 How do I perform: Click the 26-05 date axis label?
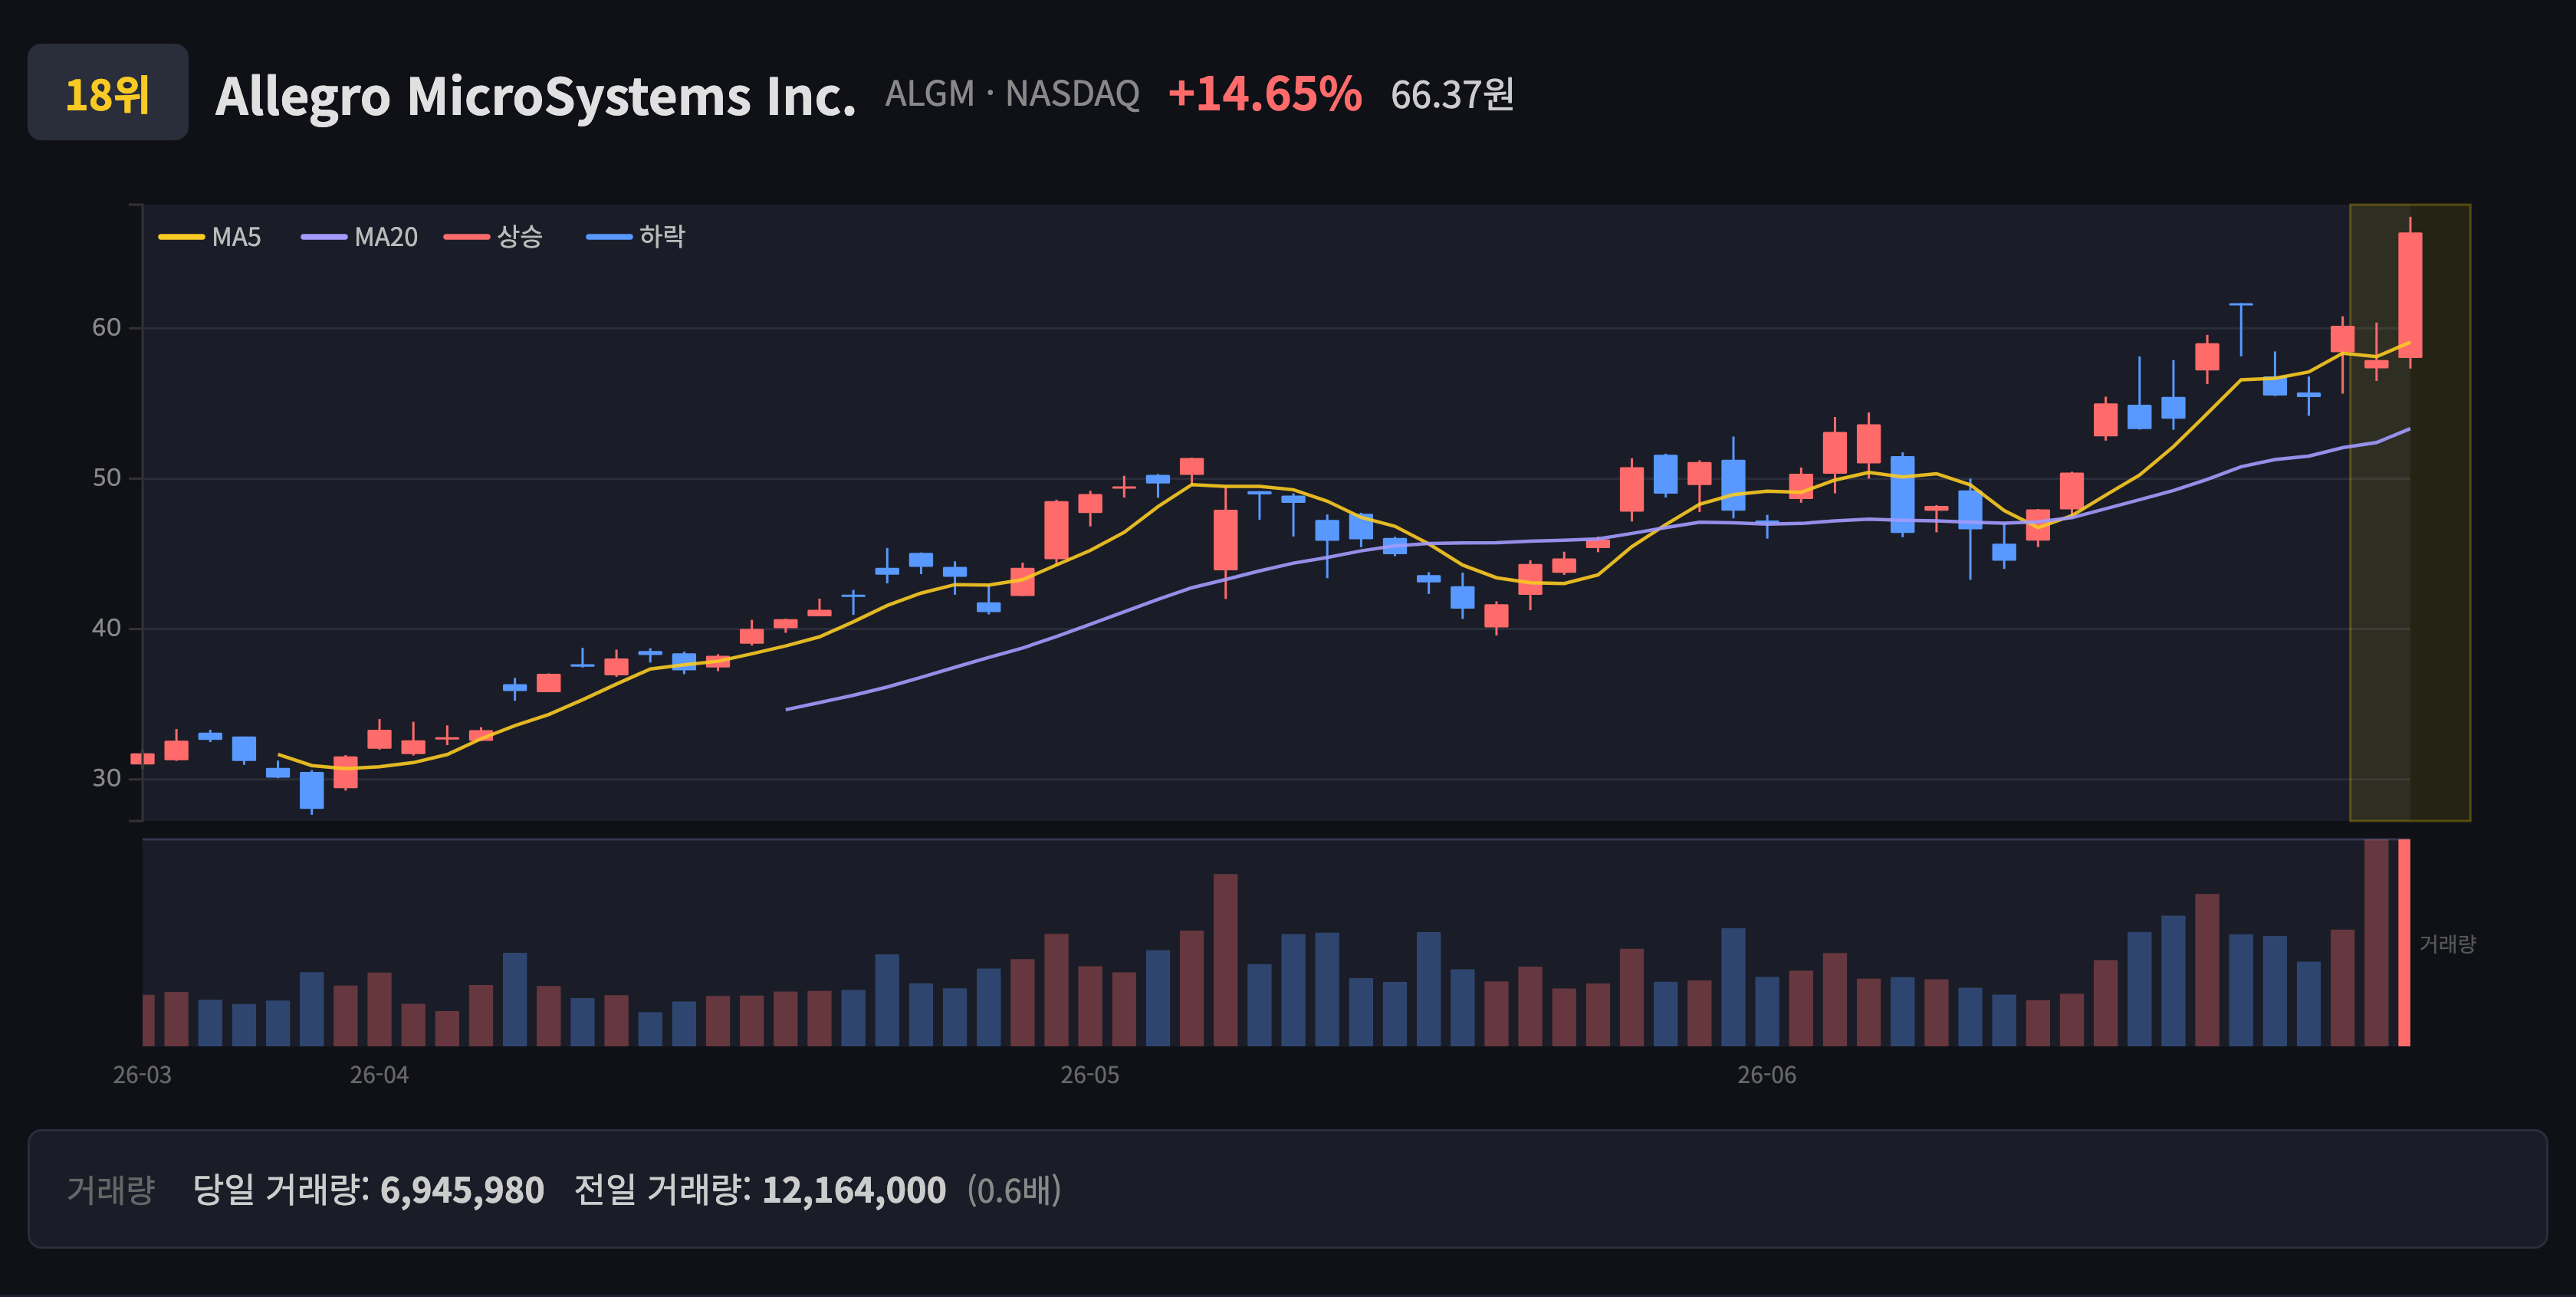(x=1090, y=1075)
